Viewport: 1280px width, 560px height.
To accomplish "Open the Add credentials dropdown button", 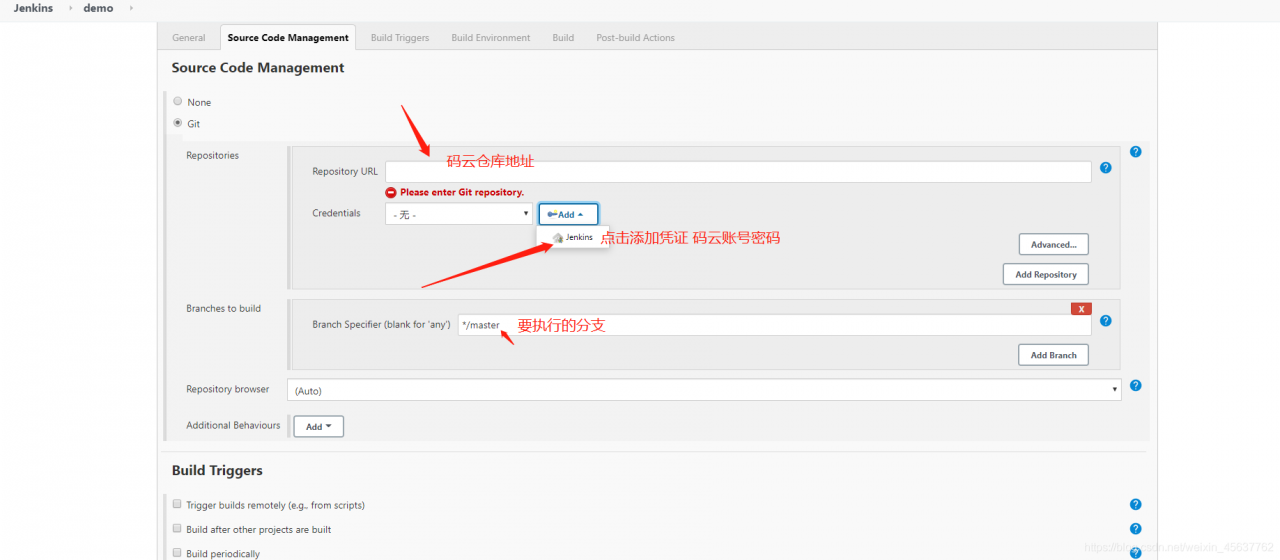I will (568, 214).
